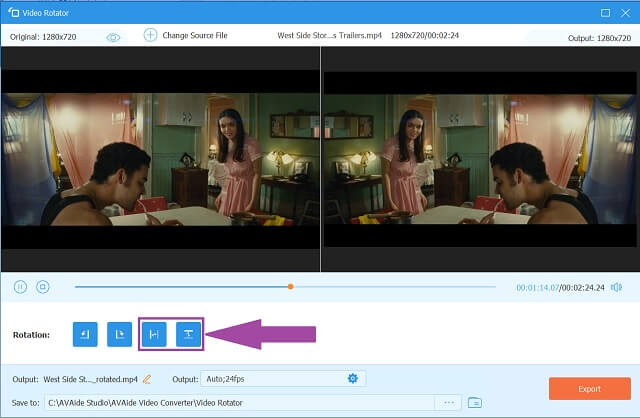
Task: Pause the video playback
Action: pos(20,287)
